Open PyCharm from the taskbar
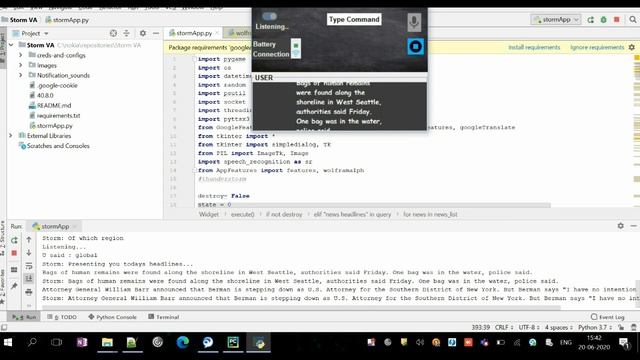The image size is (640, 360). click(233, 342)
